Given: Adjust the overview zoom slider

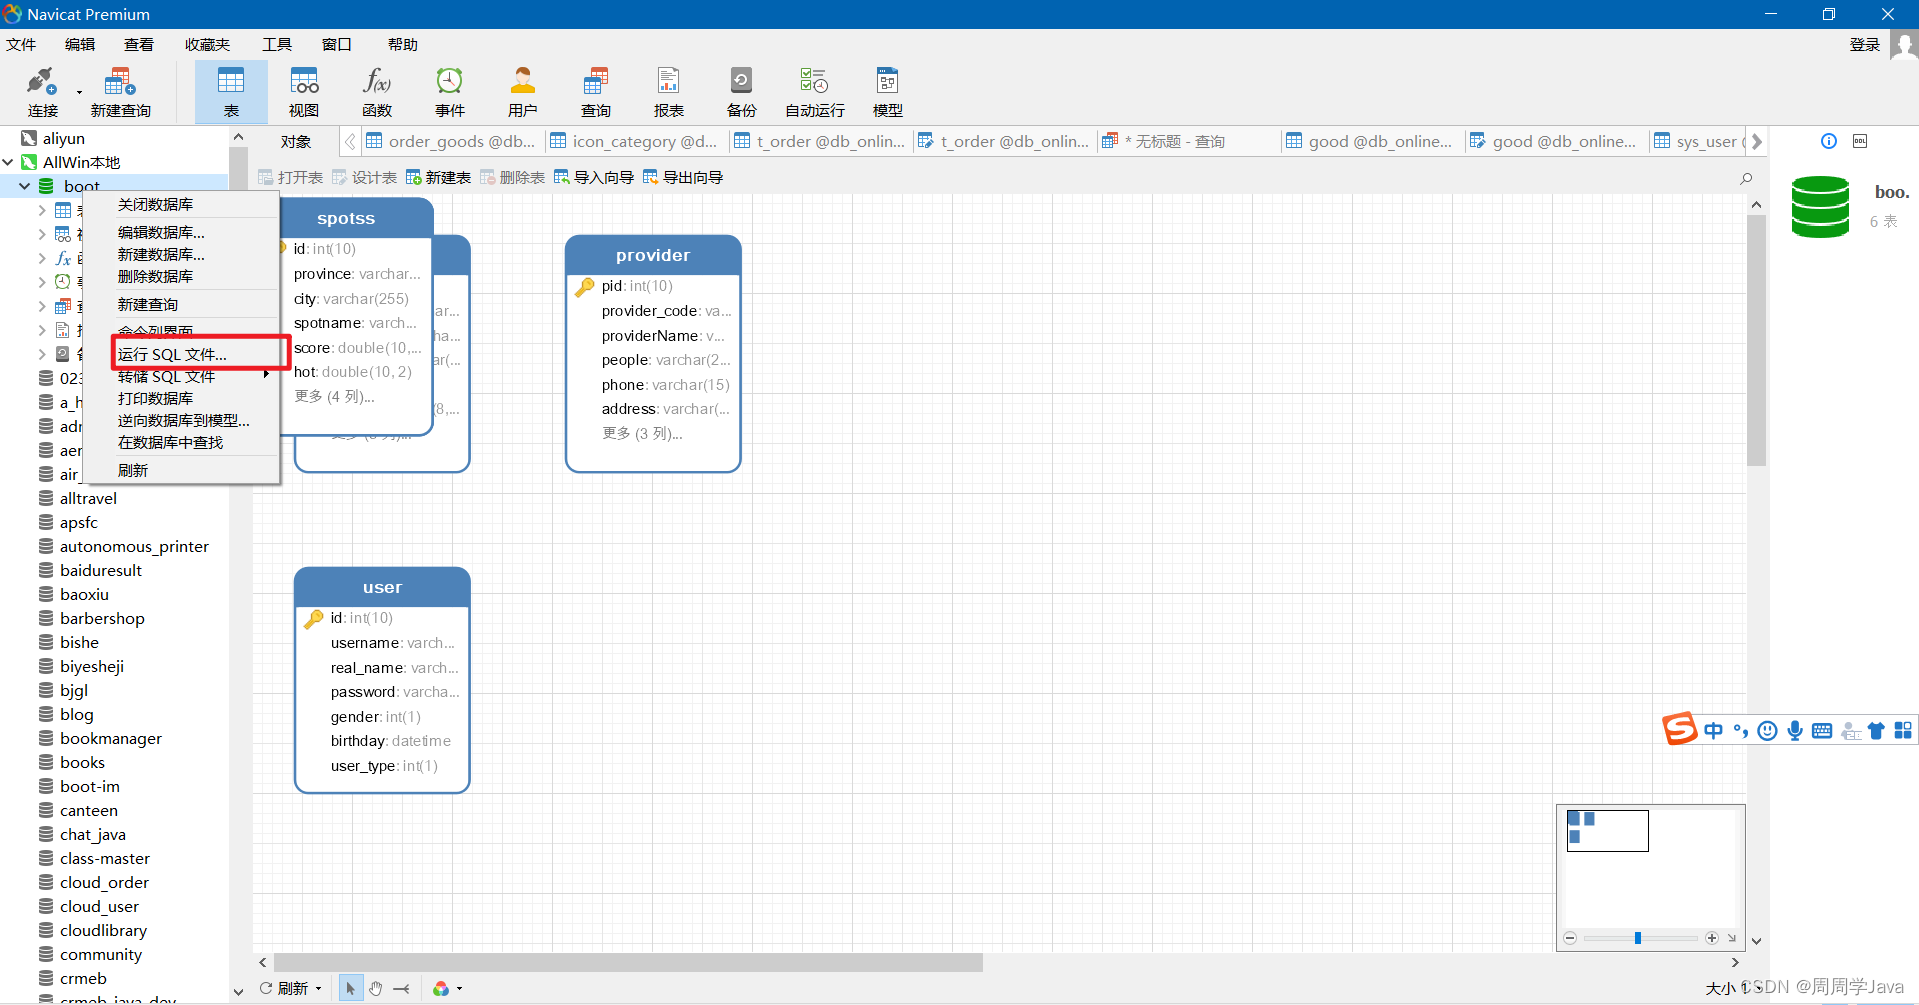Looking at the screenshot, I should pos(1638,938).
